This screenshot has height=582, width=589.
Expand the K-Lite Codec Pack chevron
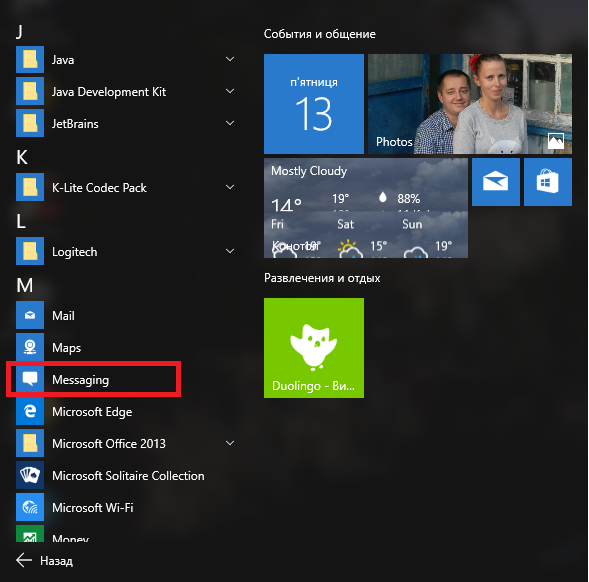pos(230,187)
